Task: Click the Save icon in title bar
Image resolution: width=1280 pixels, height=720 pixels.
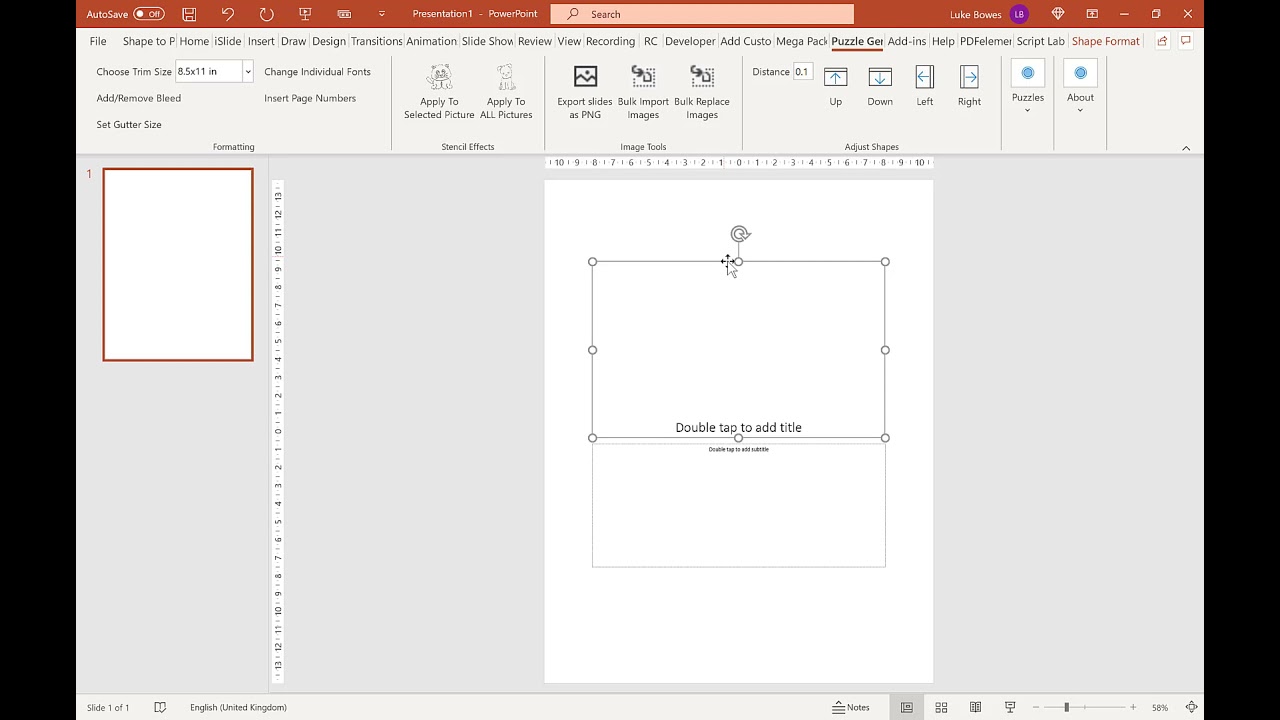Action: 189,14
